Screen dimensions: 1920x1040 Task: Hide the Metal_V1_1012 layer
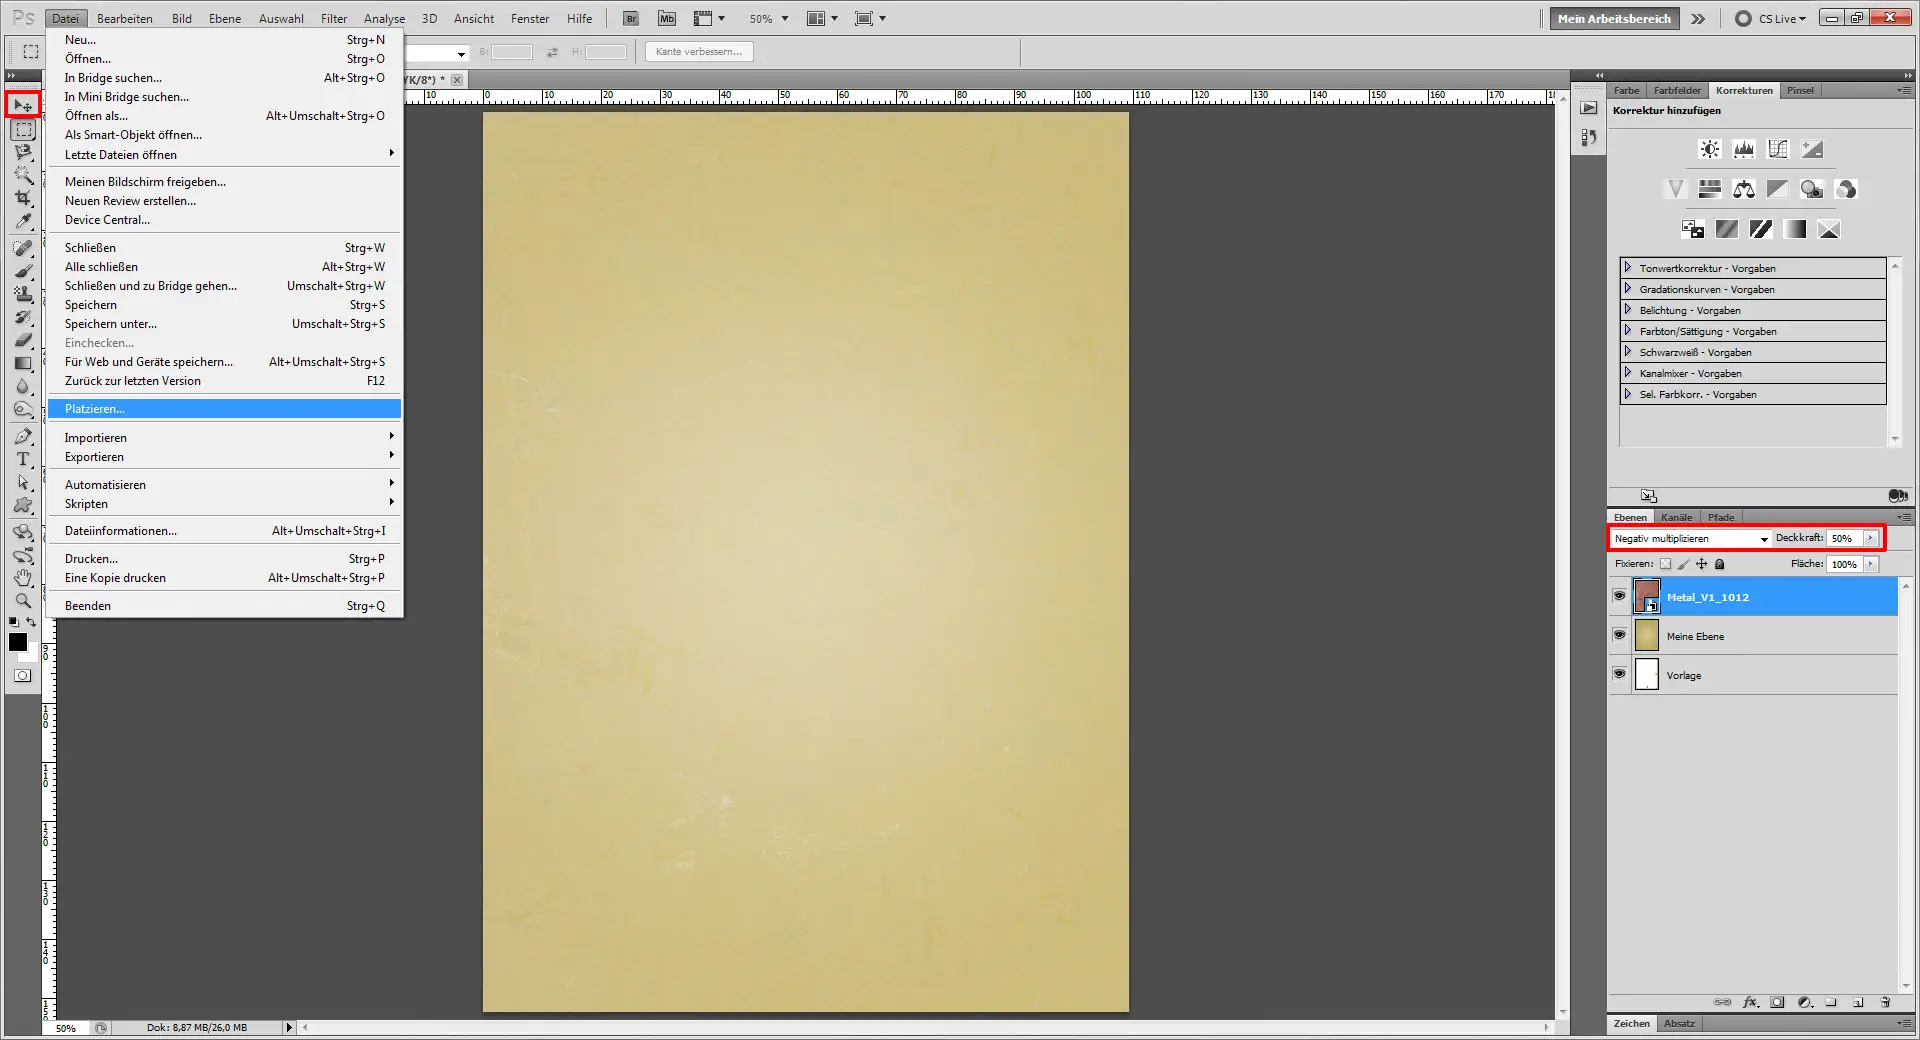pos(1619,596)
